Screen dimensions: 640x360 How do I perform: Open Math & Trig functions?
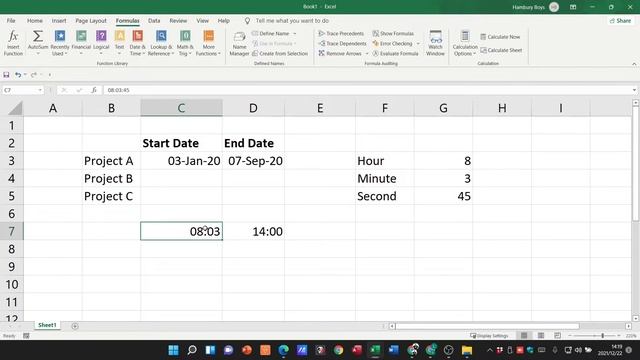pyautogui.click(x=185, y=42)
